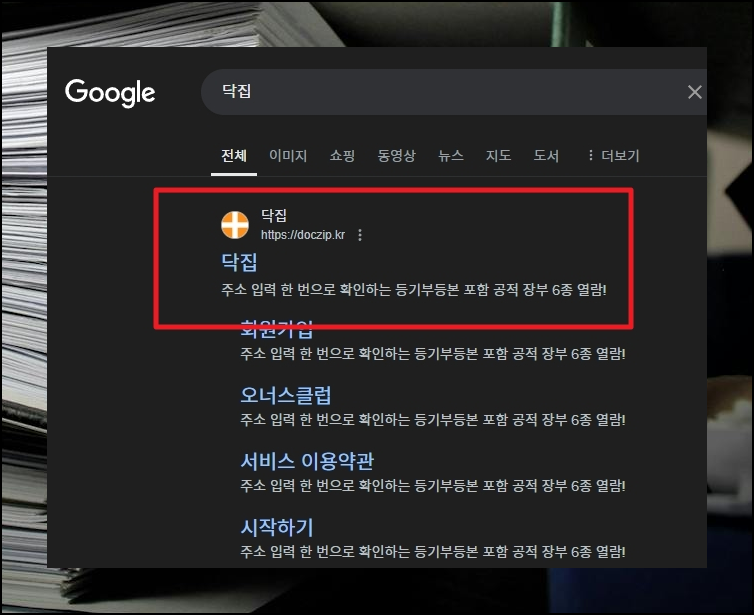Open the 오너스클럽 sitelink
Viewport: 754px width, 615px height.
pyautogui.click(x=286, y=395)
